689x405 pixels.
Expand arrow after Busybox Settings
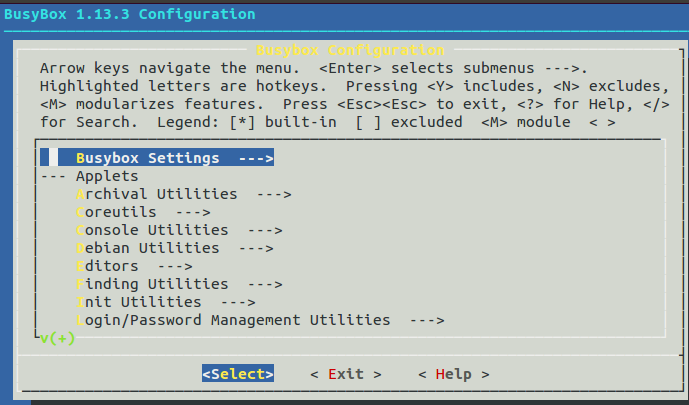point(256,159)
